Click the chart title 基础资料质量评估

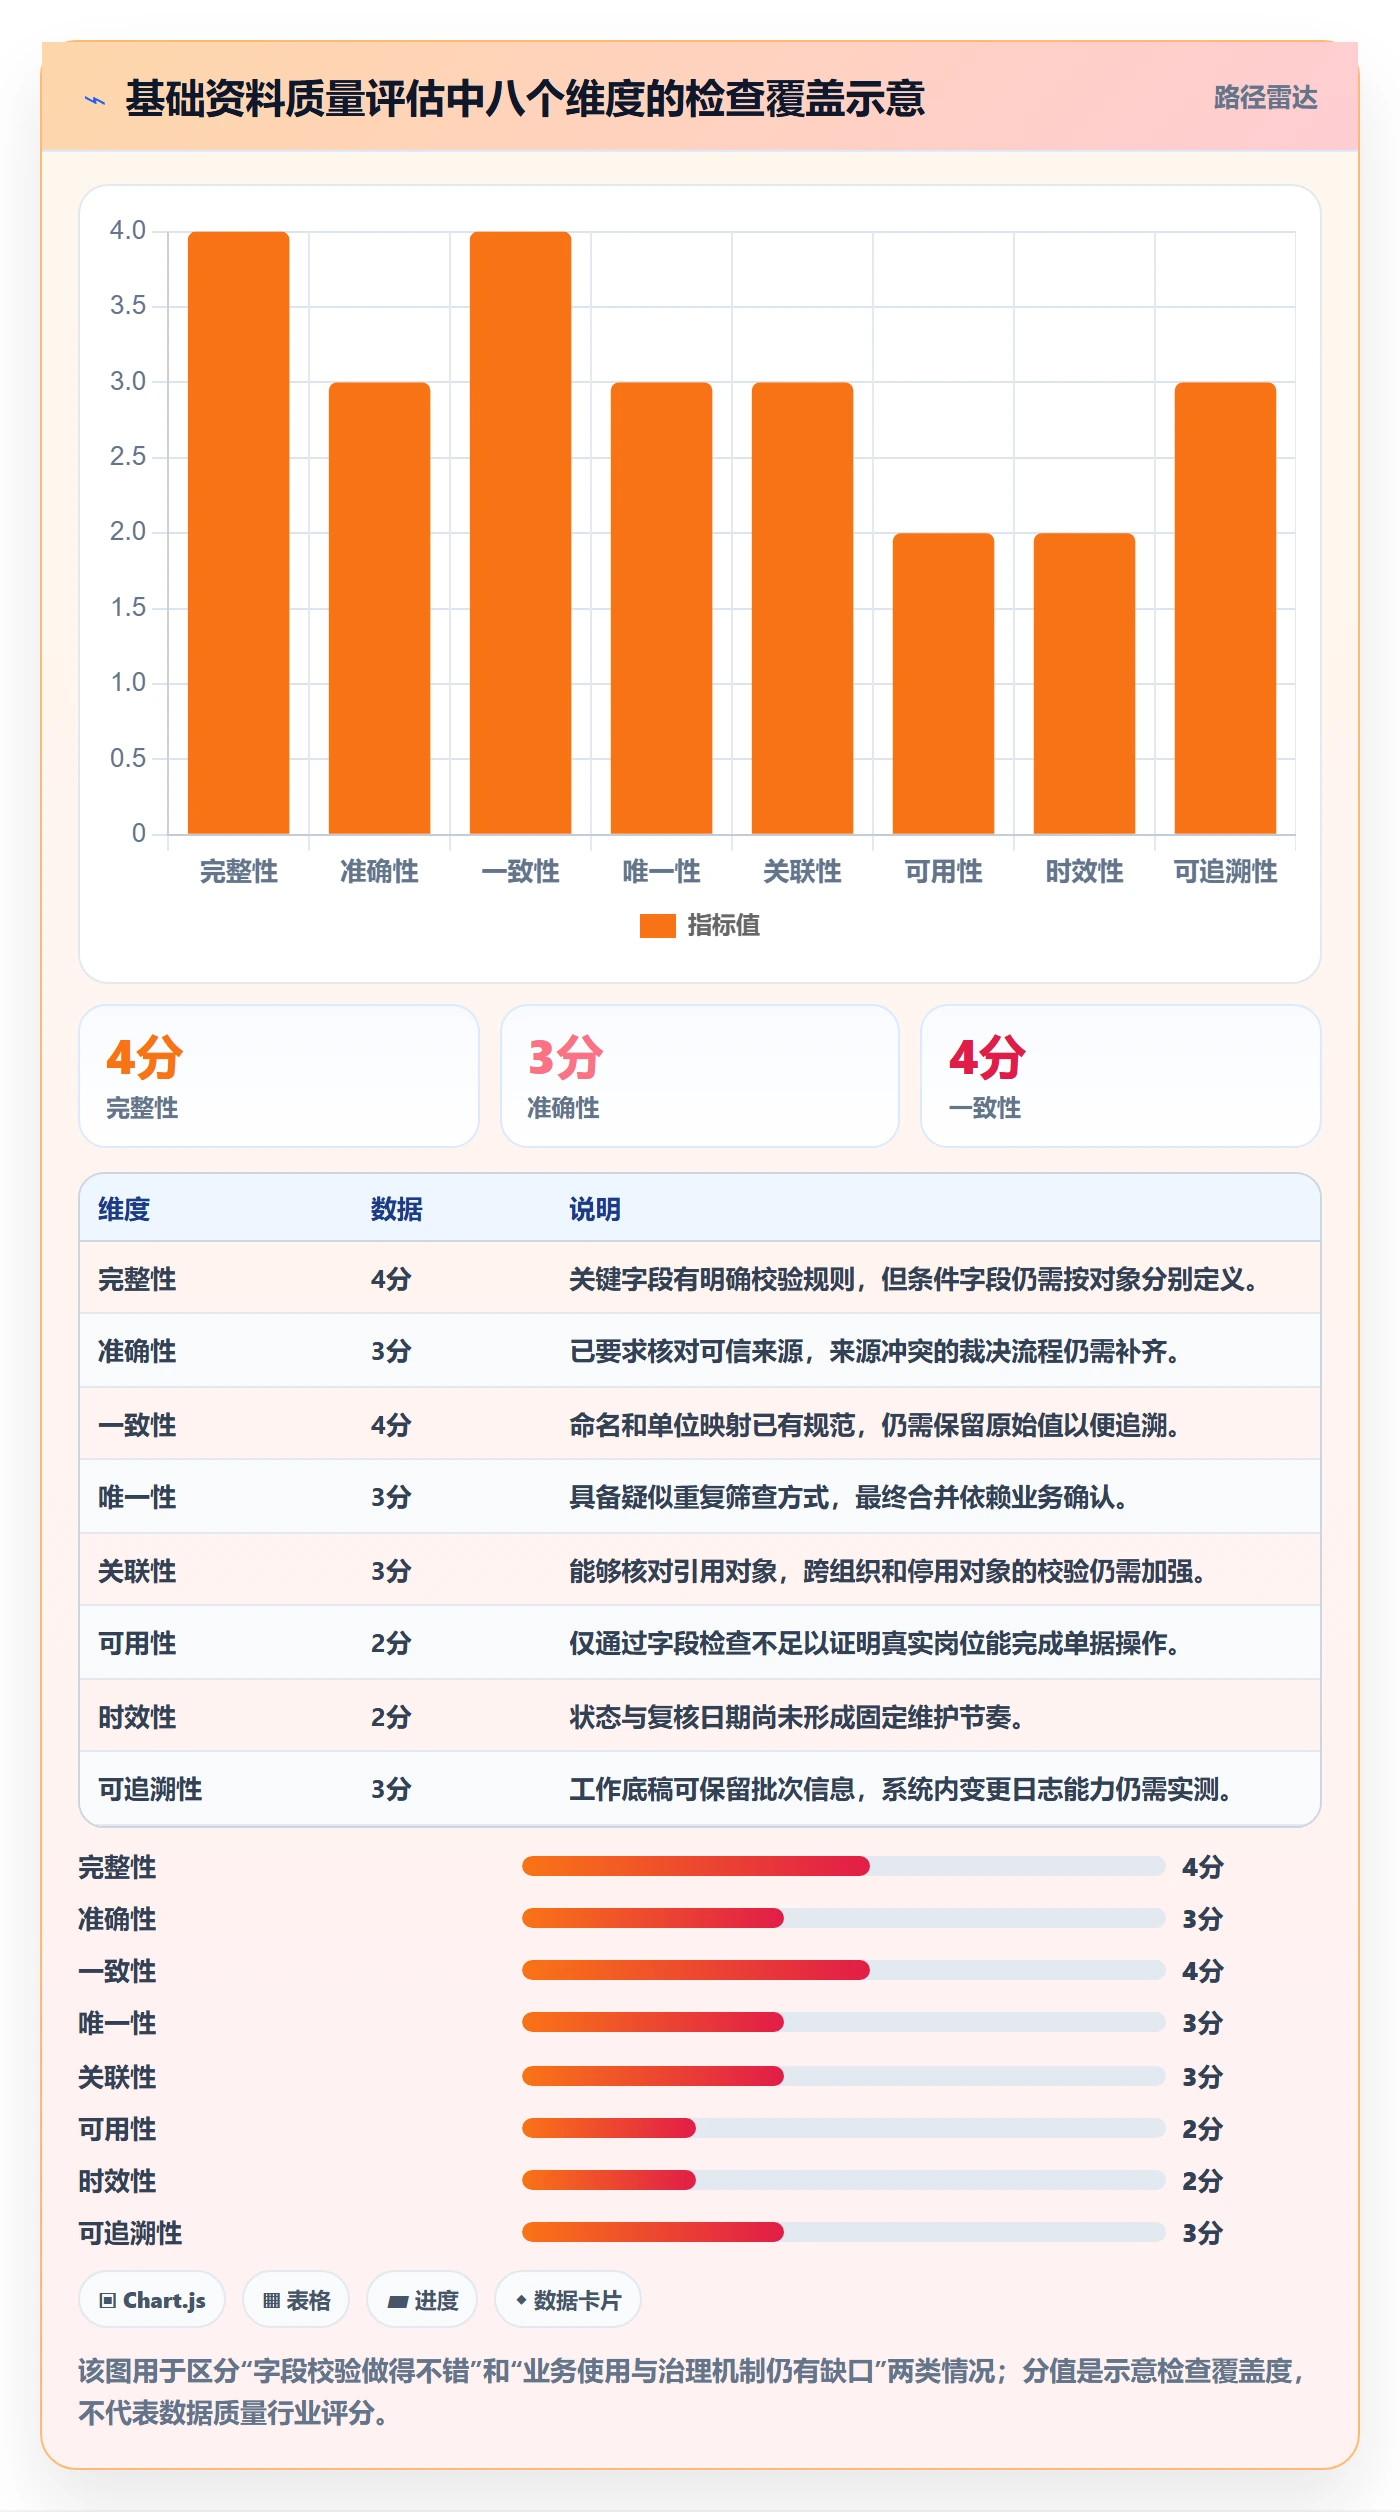[x=525, y=99]
